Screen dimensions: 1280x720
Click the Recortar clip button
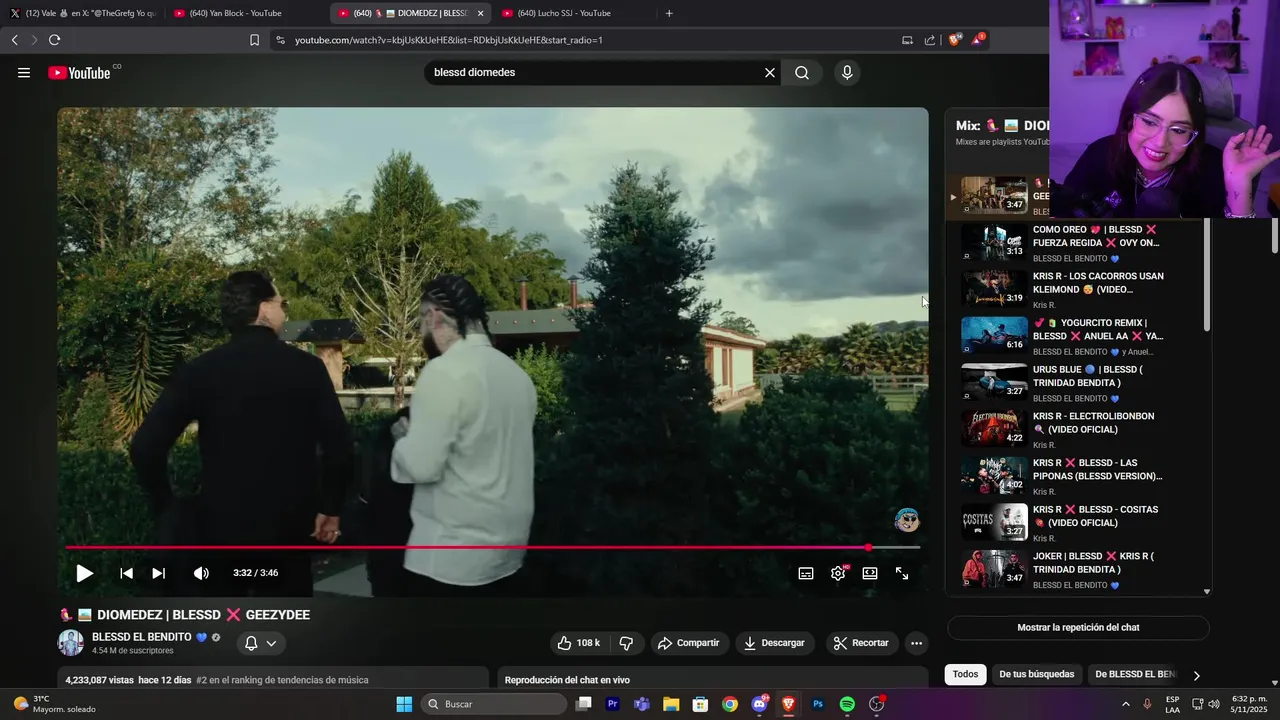[861, 643]
